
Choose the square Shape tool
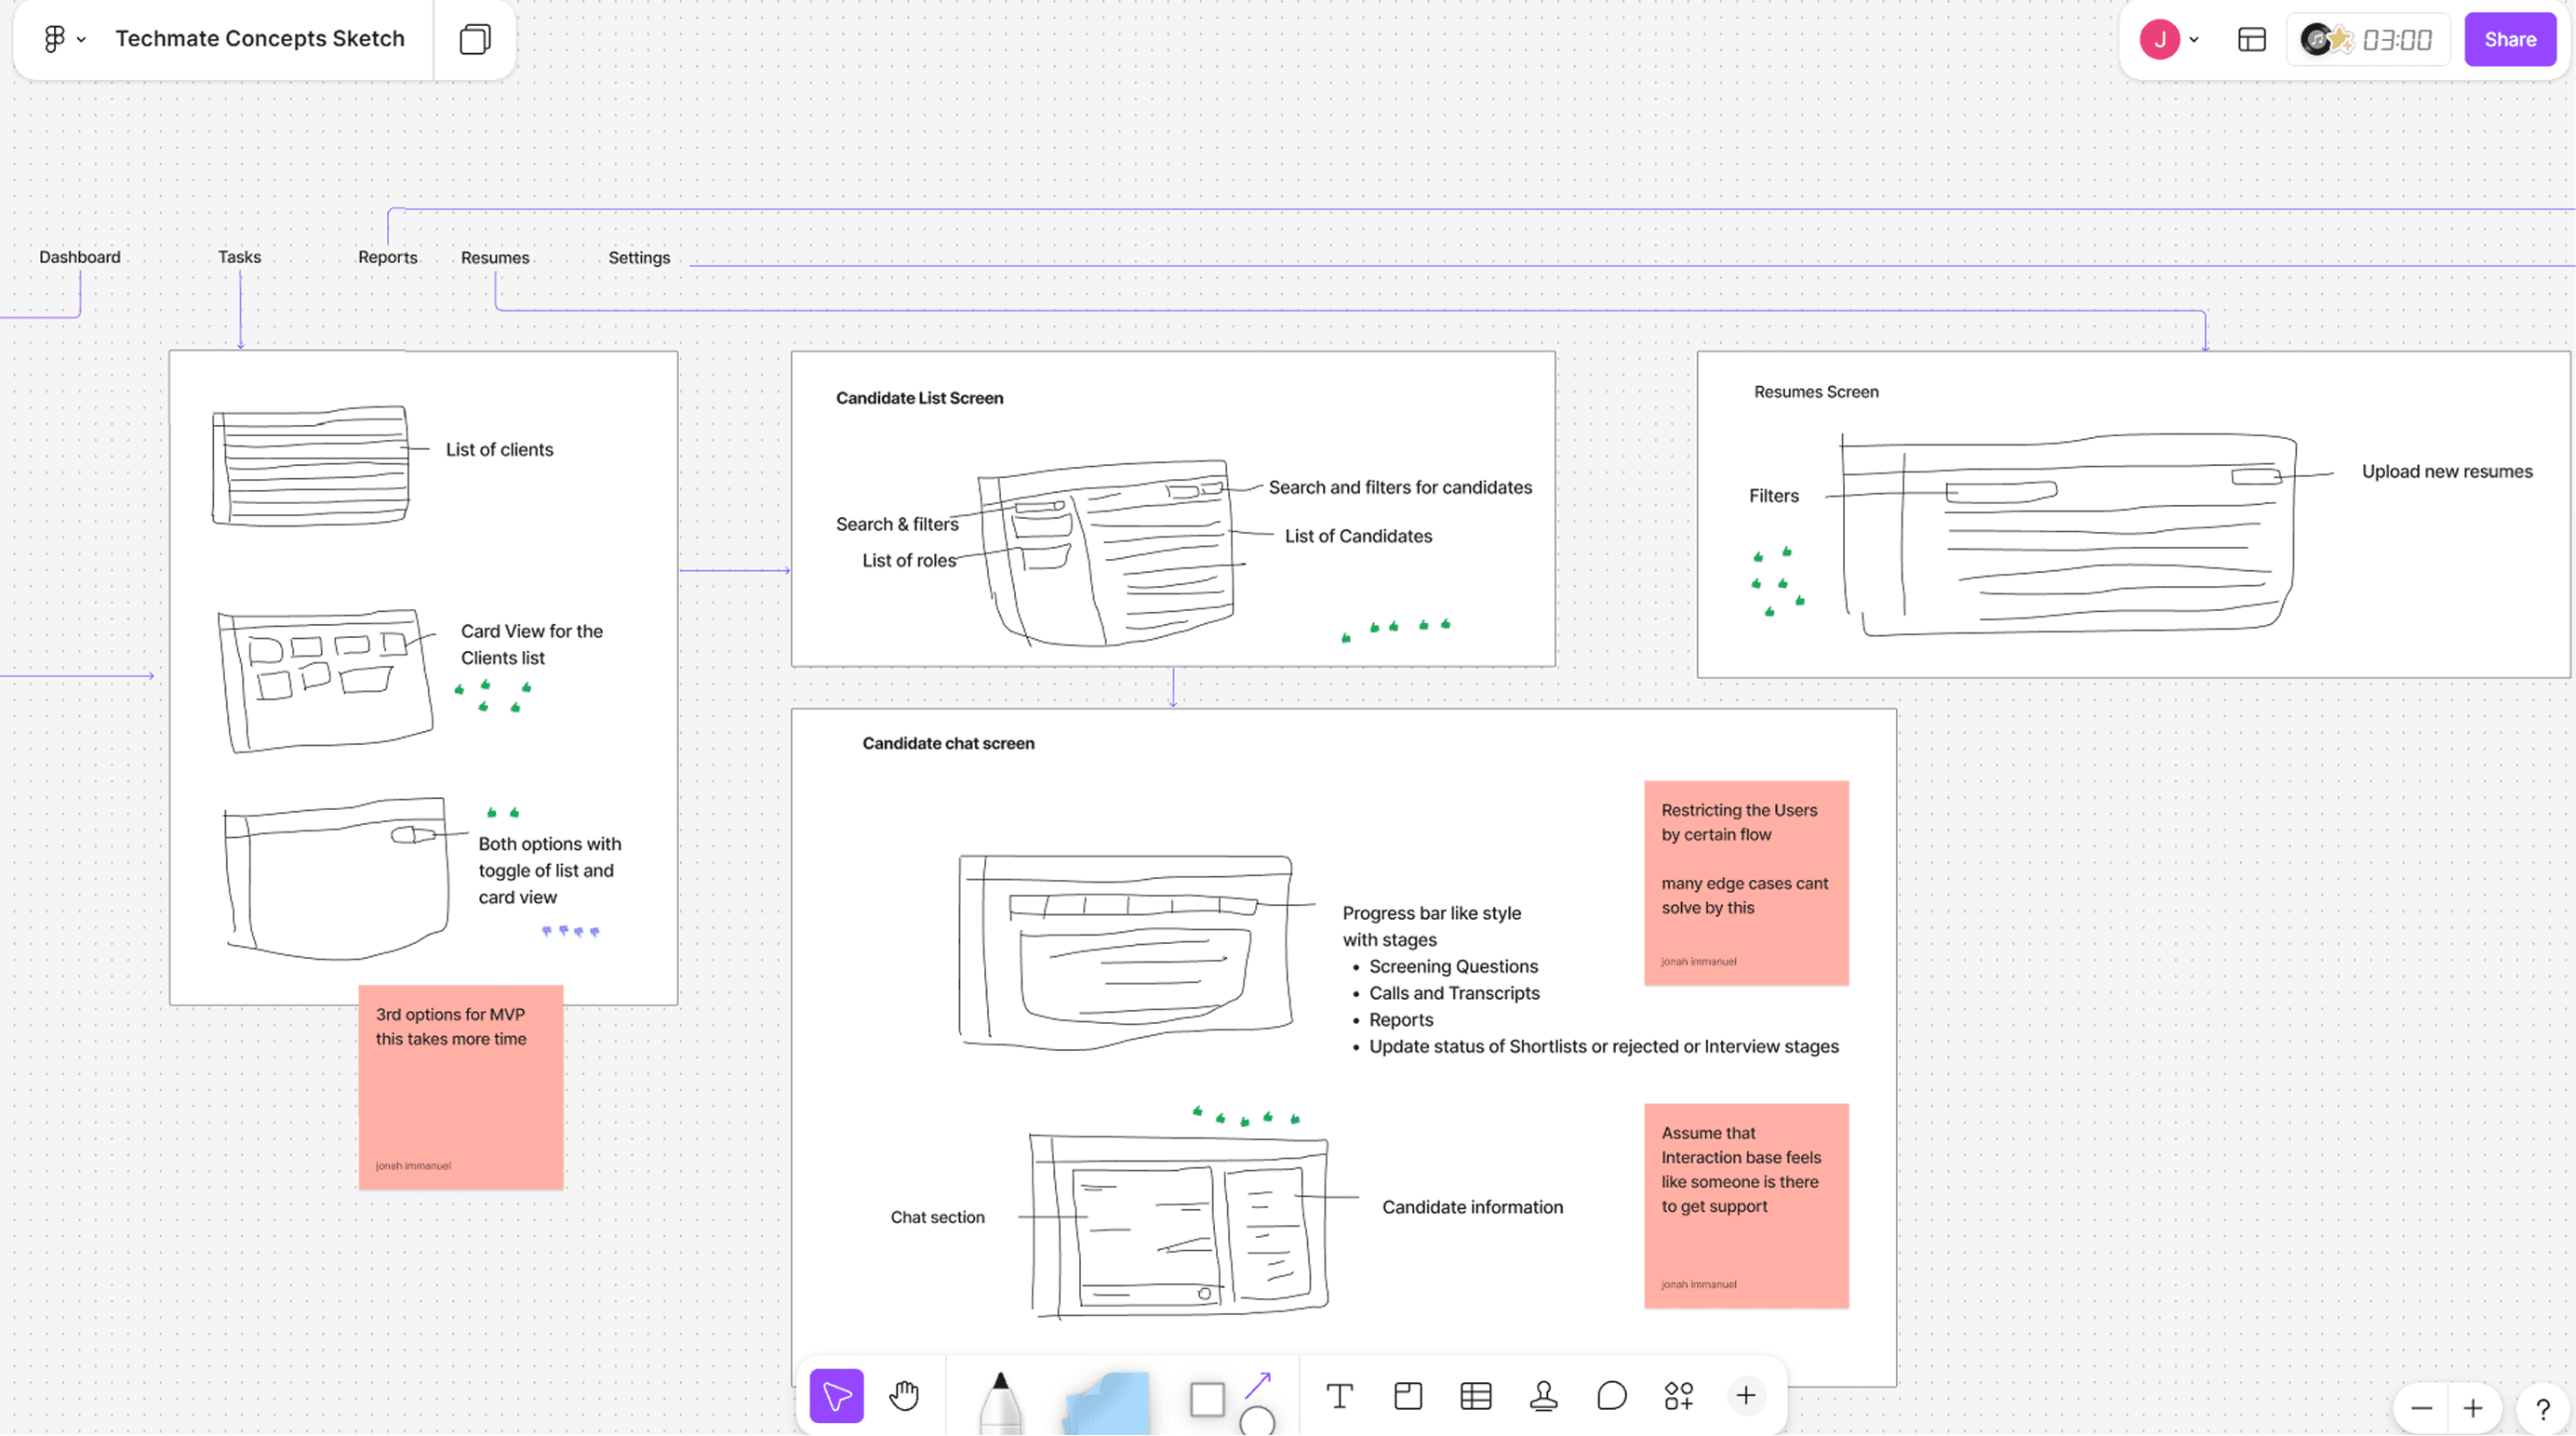[1207, 1399]
